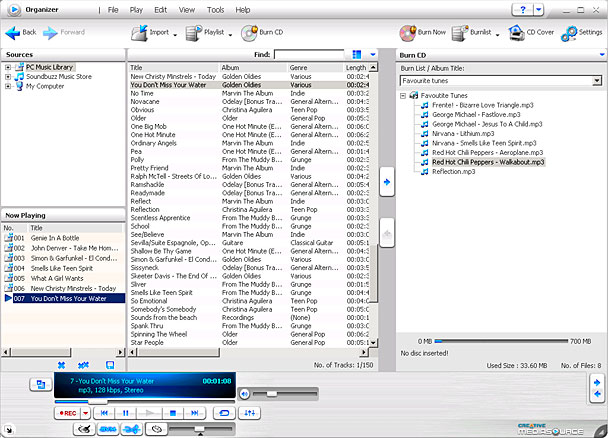Screen dimensions: 608x438
Task: Toggle the time scaling button
Action: click(x=156, y=429)
